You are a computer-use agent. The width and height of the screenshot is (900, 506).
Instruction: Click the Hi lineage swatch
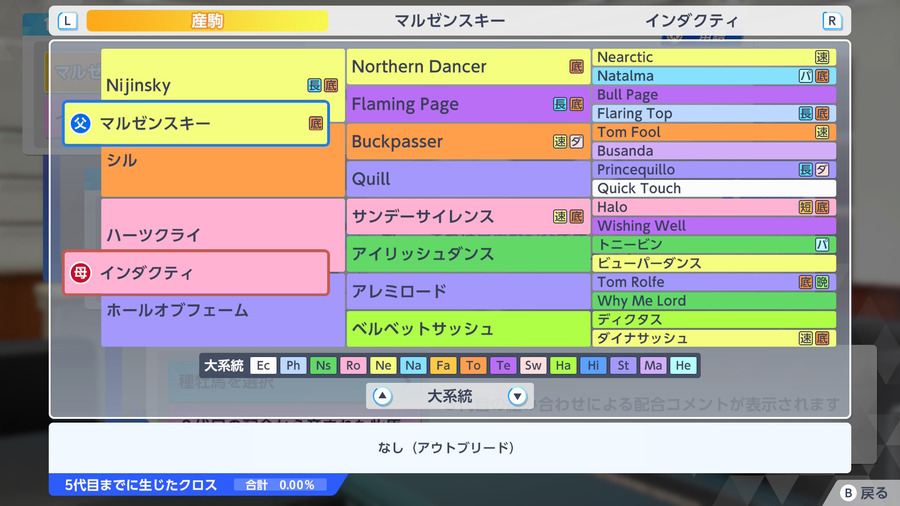(593, 365)
